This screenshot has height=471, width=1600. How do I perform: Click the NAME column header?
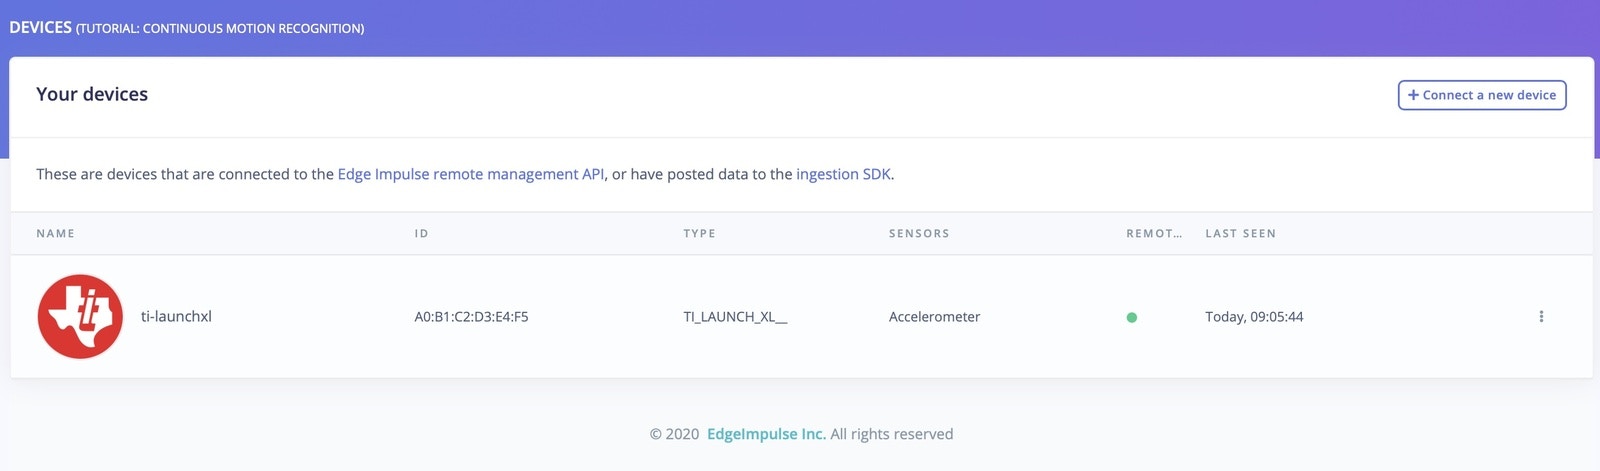pos(56,233)
